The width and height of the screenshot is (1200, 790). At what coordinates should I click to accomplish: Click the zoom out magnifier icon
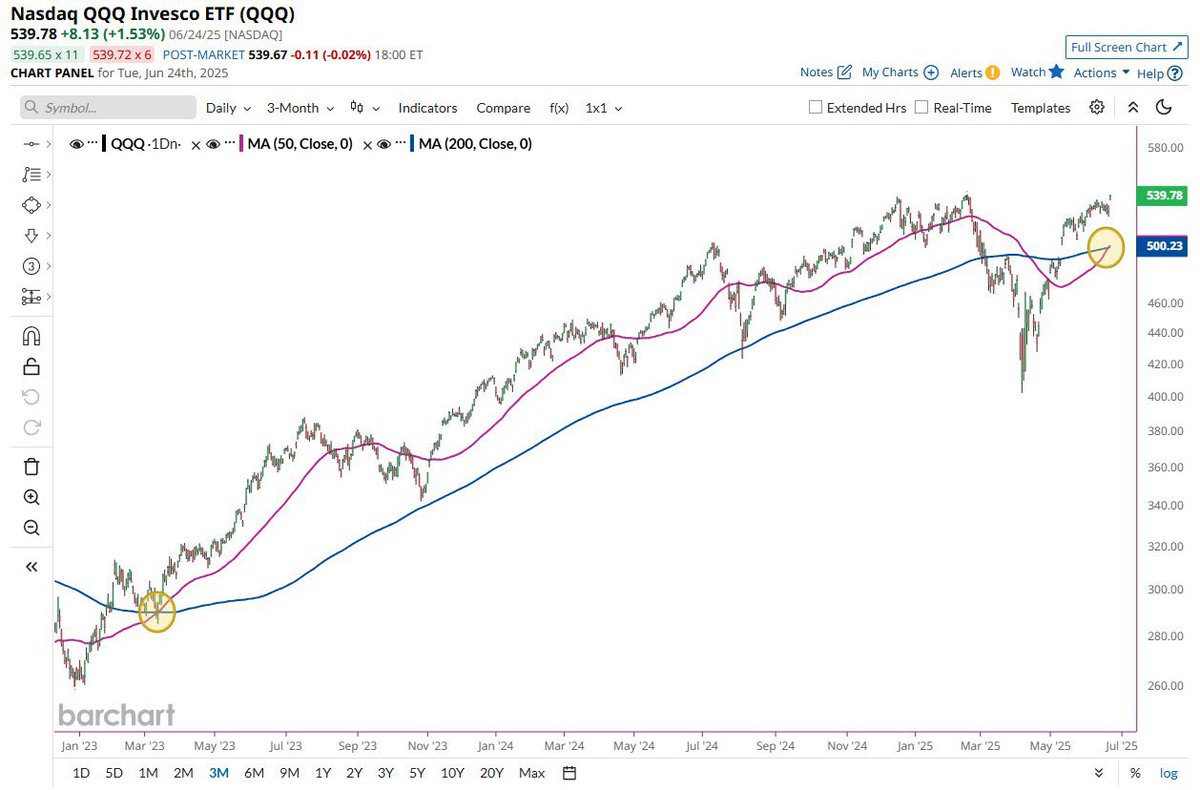coord(30,527)
